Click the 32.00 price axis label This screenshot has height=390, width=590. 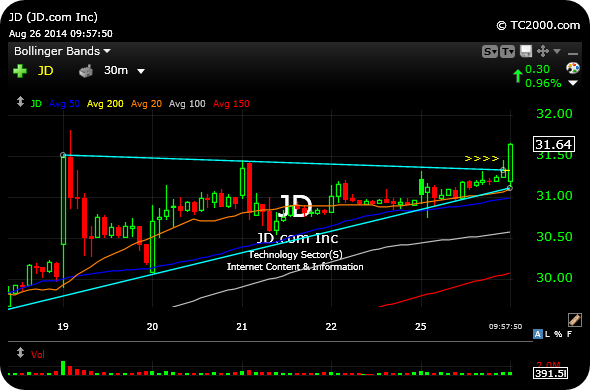[x=554, y=114]
